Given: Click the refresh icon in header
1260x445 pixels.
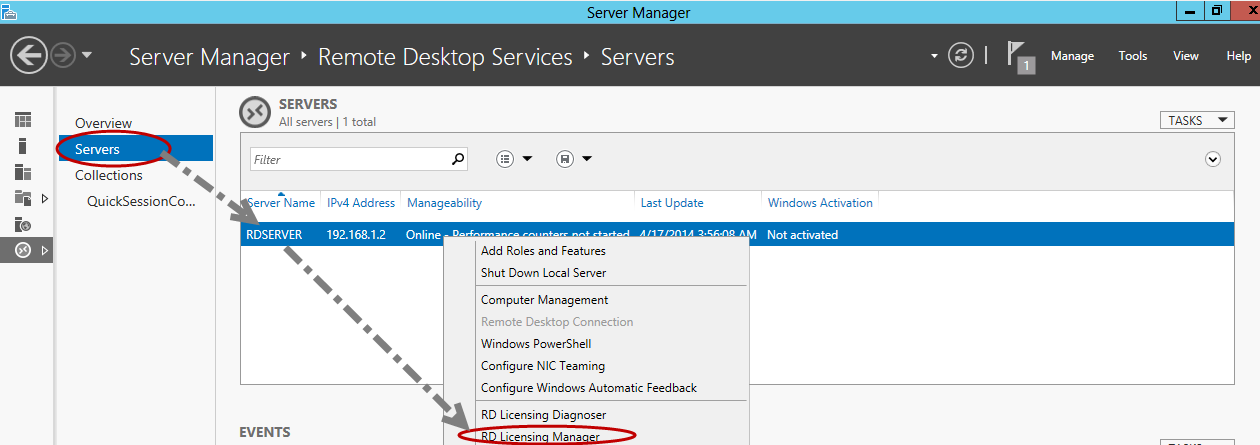Looking at the screenshot, I should (960, 56).
